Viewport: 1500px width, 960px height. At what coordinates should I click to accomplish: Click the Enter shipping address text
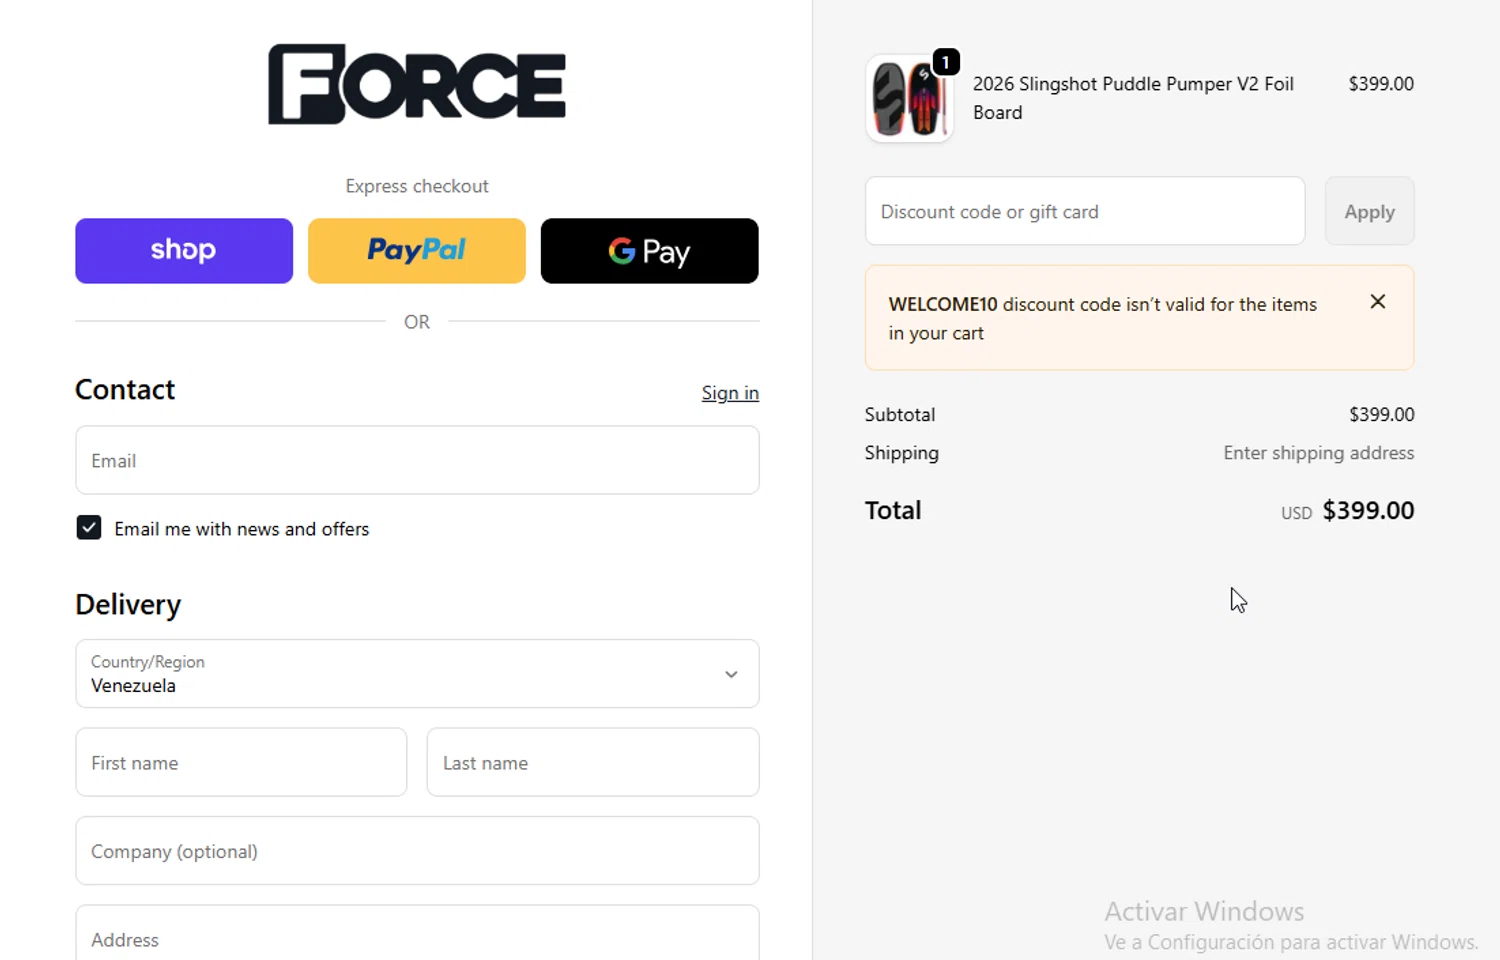(x=1319, y=453)
